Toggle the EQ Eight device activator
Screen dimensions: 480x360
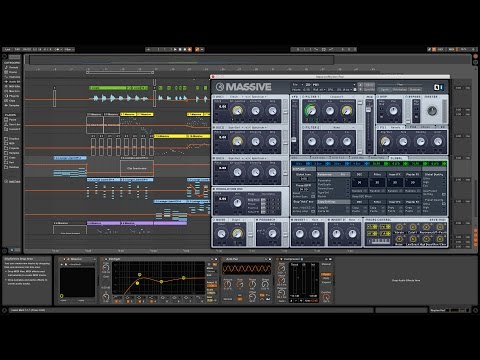(x=103, y=259)
